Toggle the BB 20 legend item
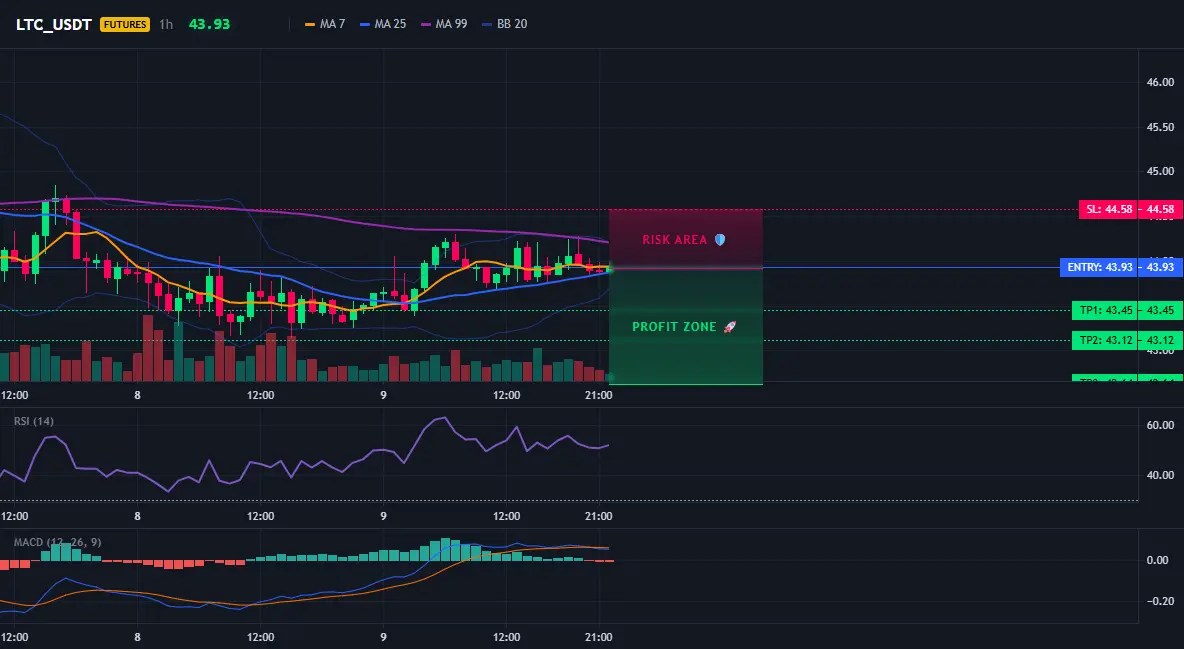This screenshot has width=1184, height=649. [504, 24]
